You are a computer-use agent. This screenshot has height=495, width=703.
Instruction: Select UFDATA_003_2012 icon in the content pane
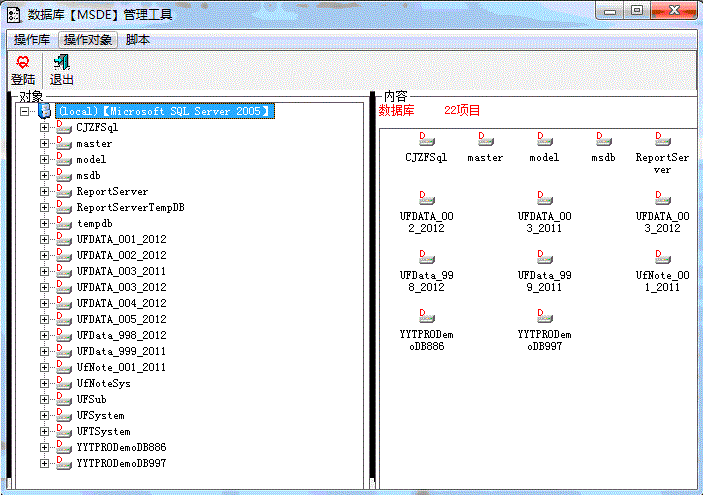pyautogui.click(x=662, y=198)
